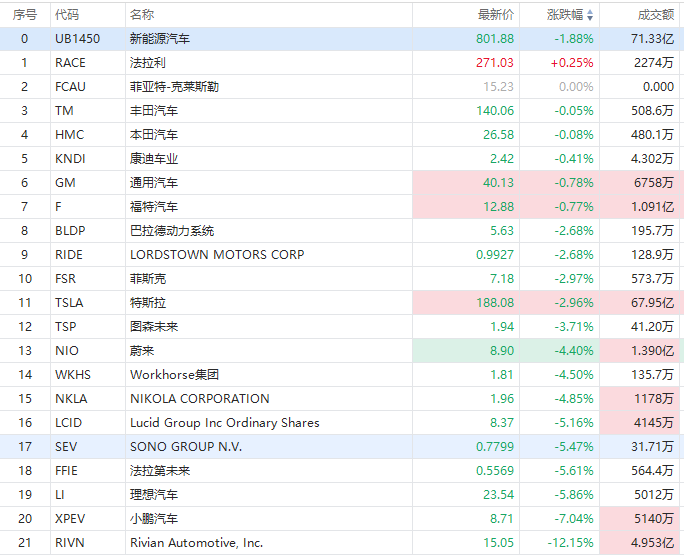Select the 法拉利 stock name
This screenshot has height=558, width=684.
click(x=148, y=63)
